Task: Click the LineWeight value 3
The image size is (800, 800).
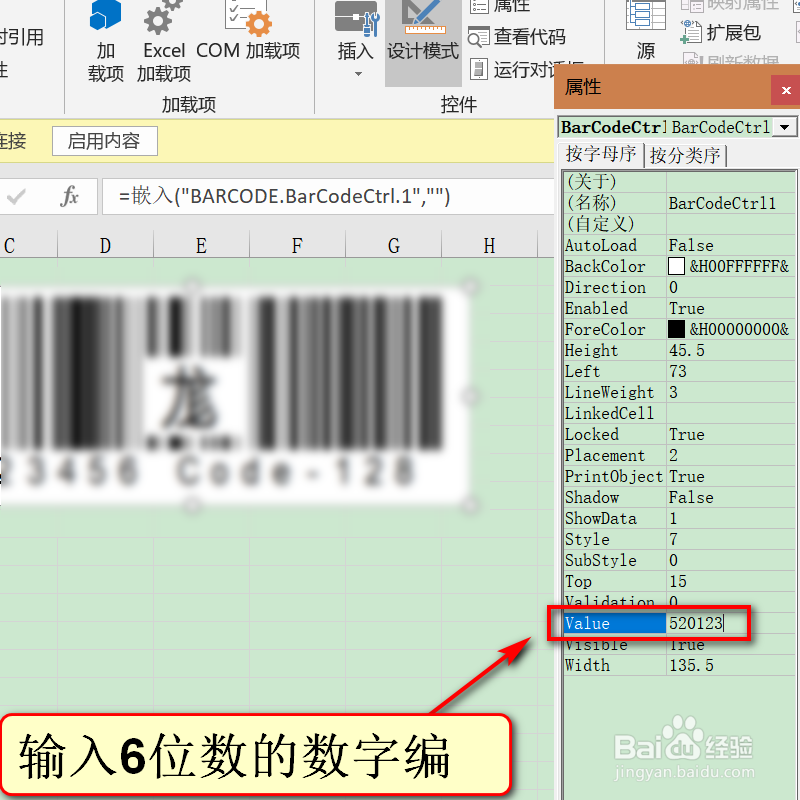Action: pos(731,392)
